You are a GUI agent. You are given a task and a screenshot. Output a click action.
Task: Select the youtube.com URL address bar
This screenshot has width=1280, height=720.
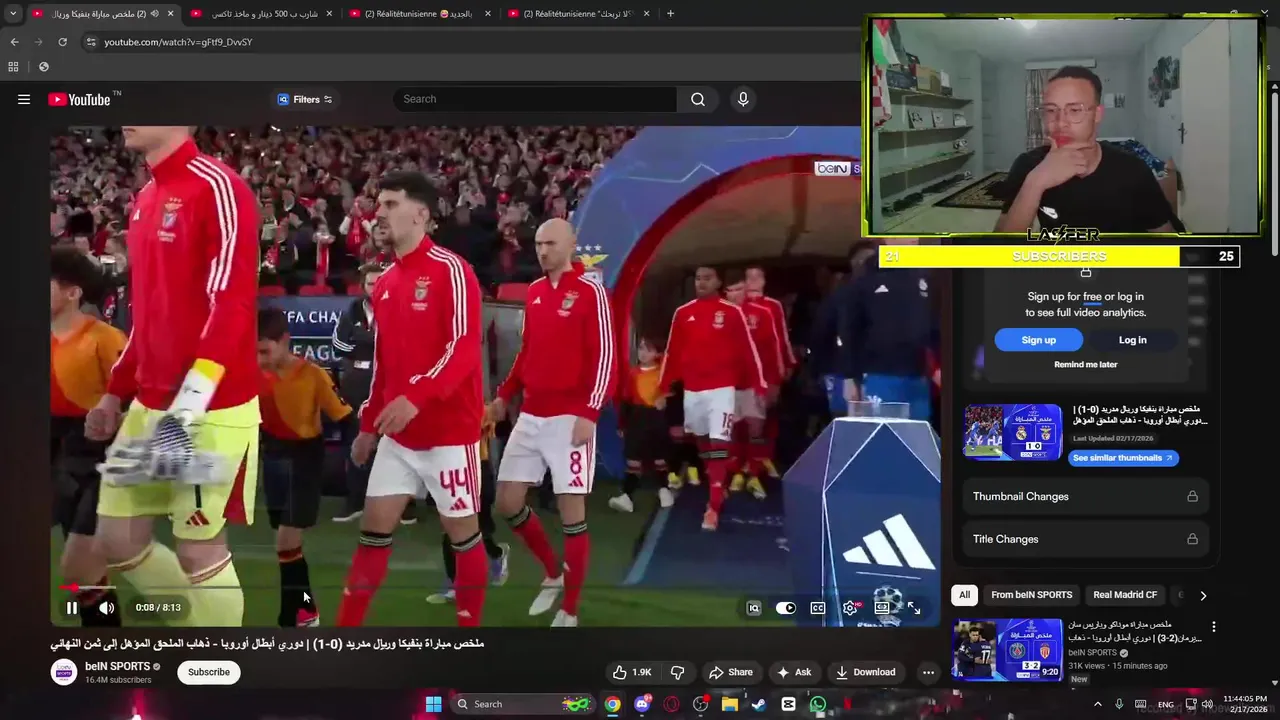coord(178,42)
